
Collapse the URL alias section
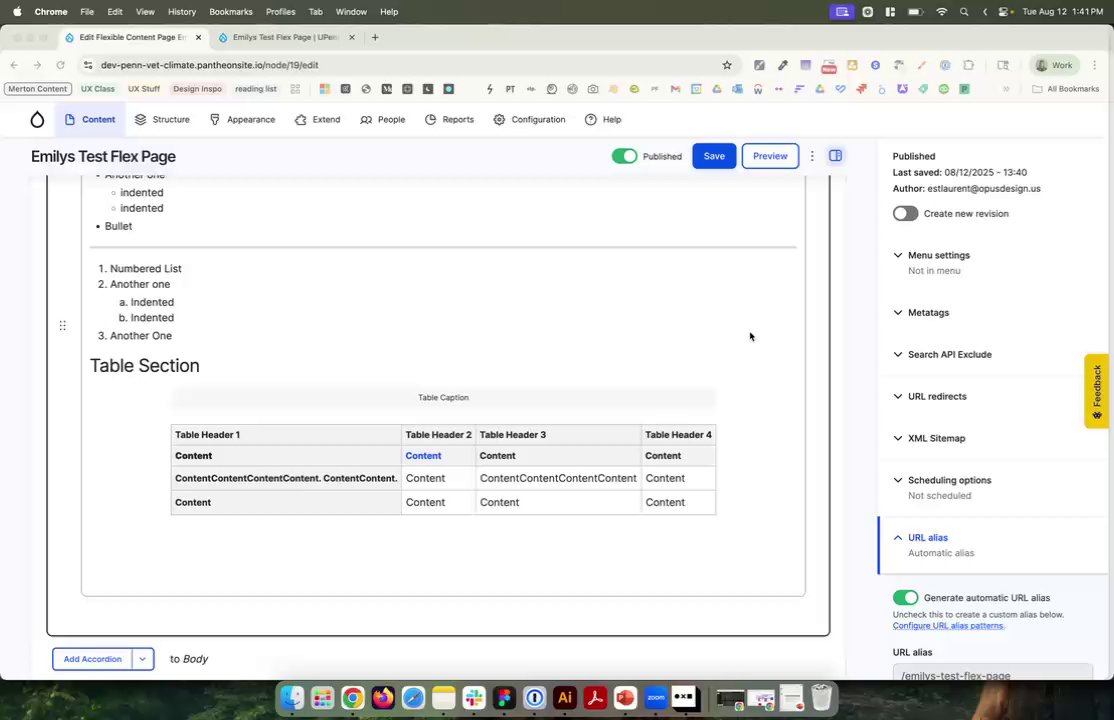(993, 545)
